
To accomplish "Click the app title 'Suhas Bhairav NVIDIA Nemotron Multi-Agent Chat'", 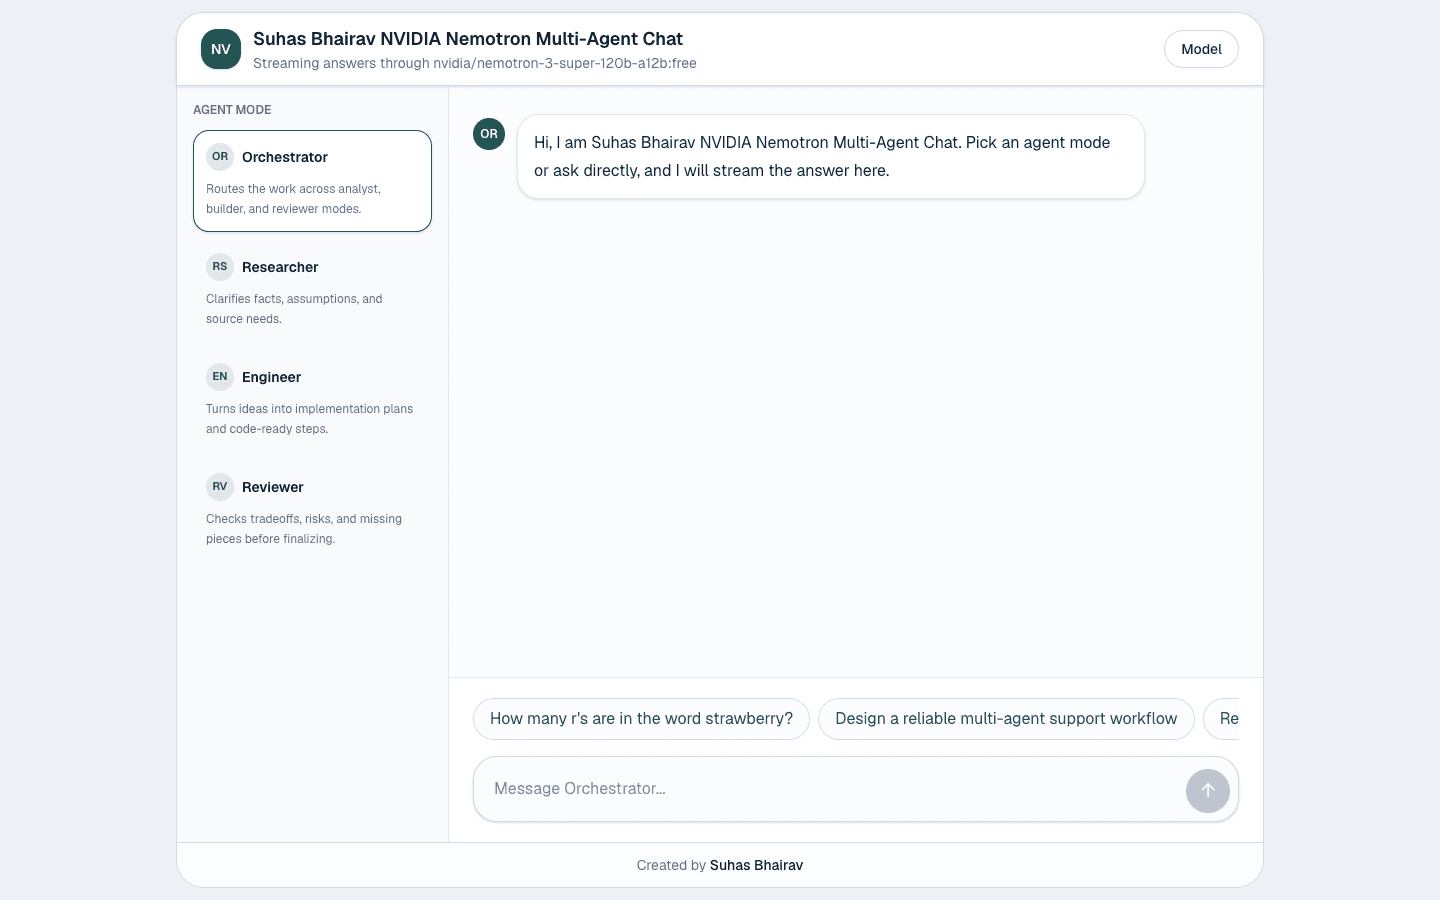I will pyautogui.click(x=468, y=39).
